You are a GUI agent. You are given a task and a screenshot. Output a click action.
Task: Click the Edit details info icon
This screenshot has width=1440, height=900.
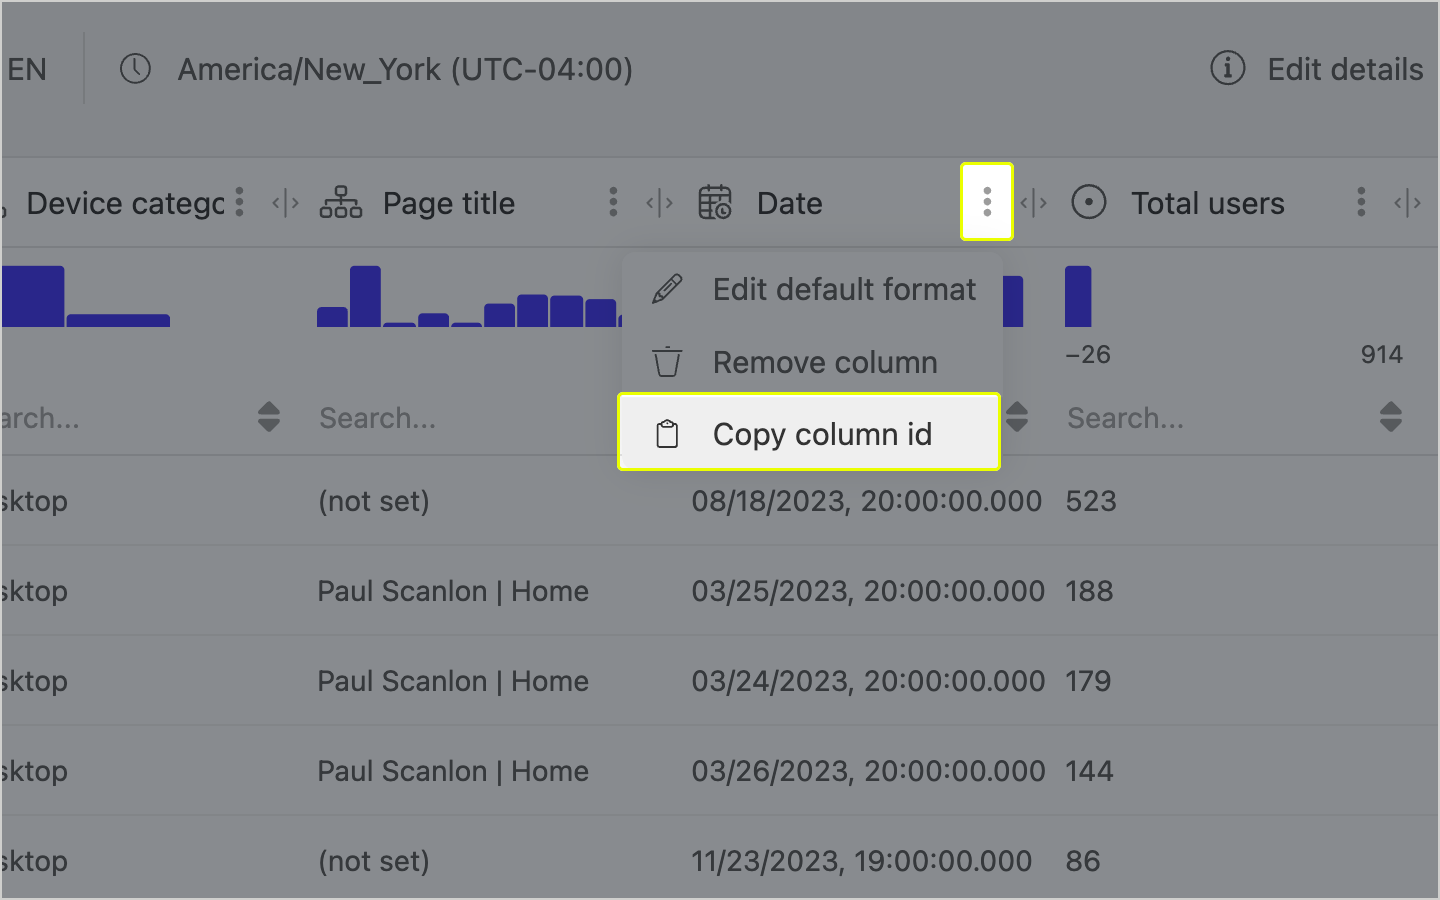(x=1227, y=69)
